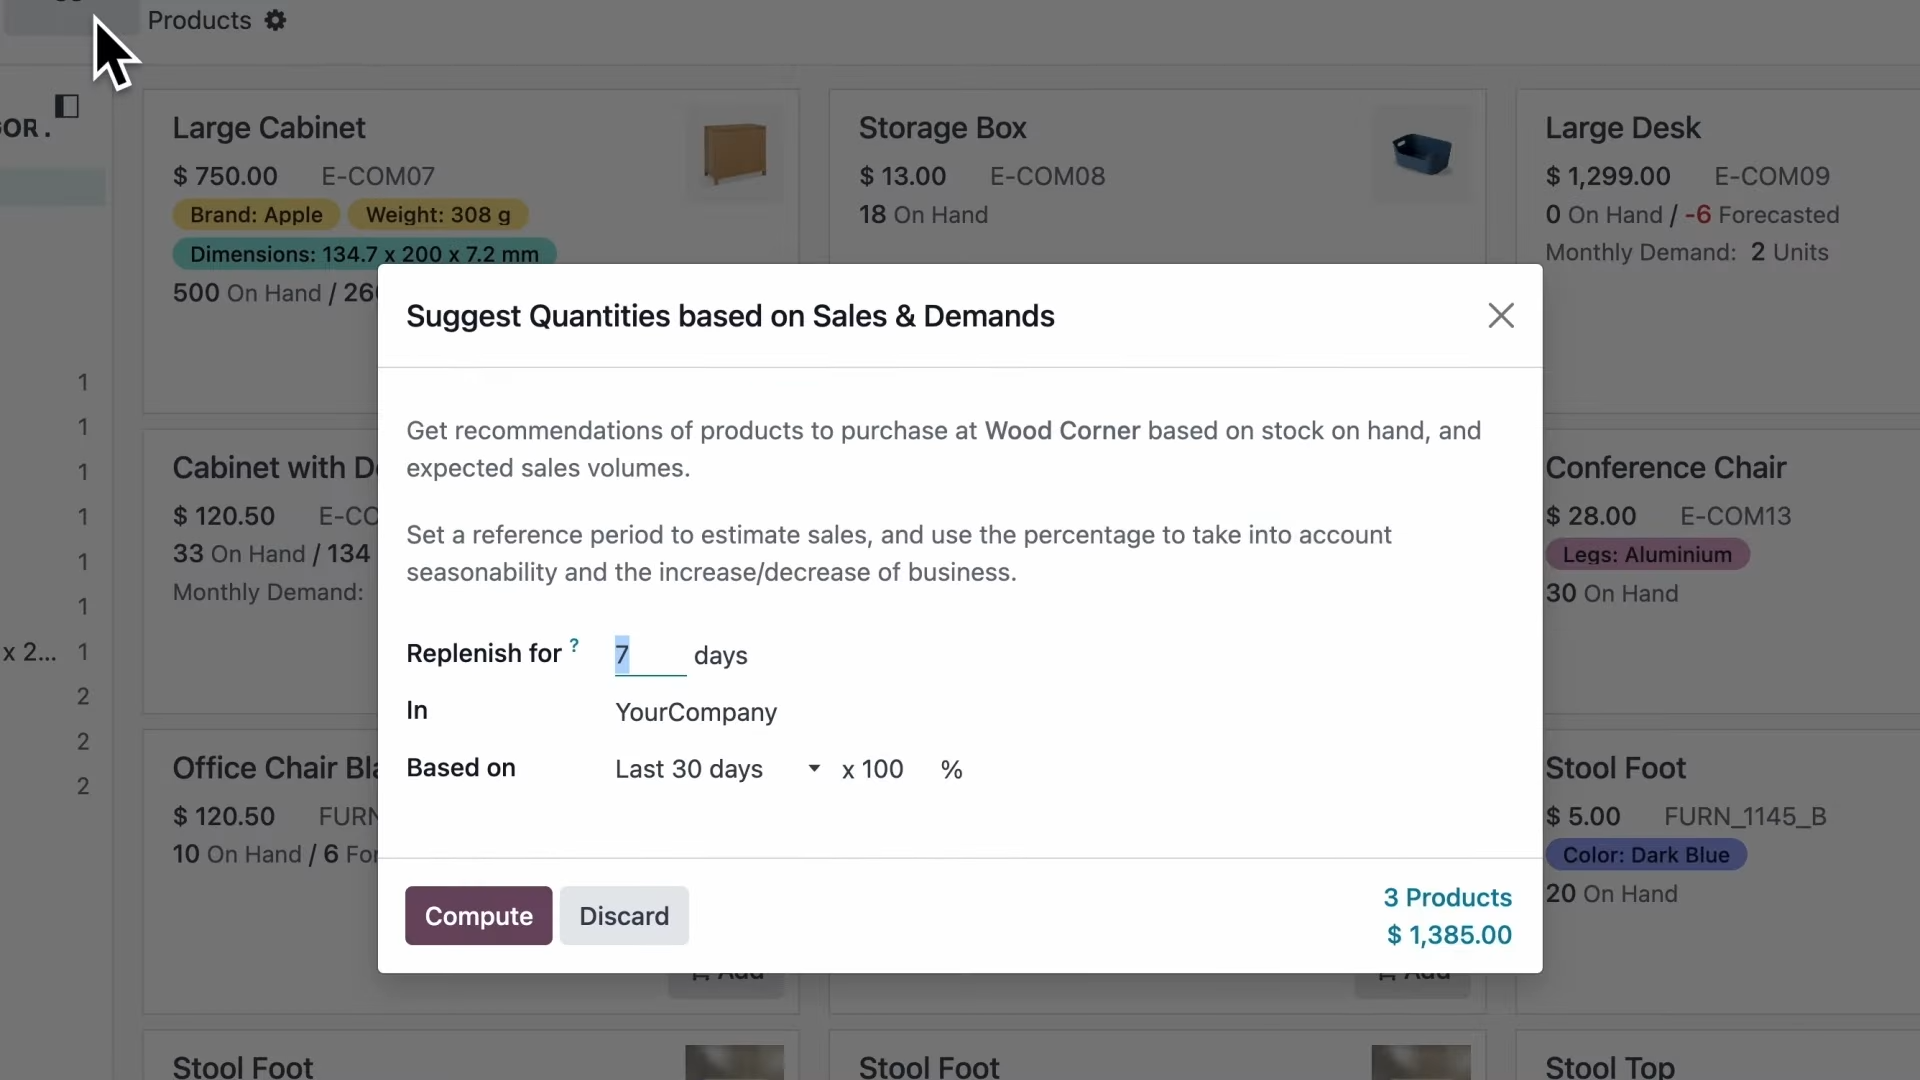Image resolution: width=1920 pixels, height=1080 pixels.
Task: Click the $ 1,385.00 total amount
Action: coord(1449,935)
